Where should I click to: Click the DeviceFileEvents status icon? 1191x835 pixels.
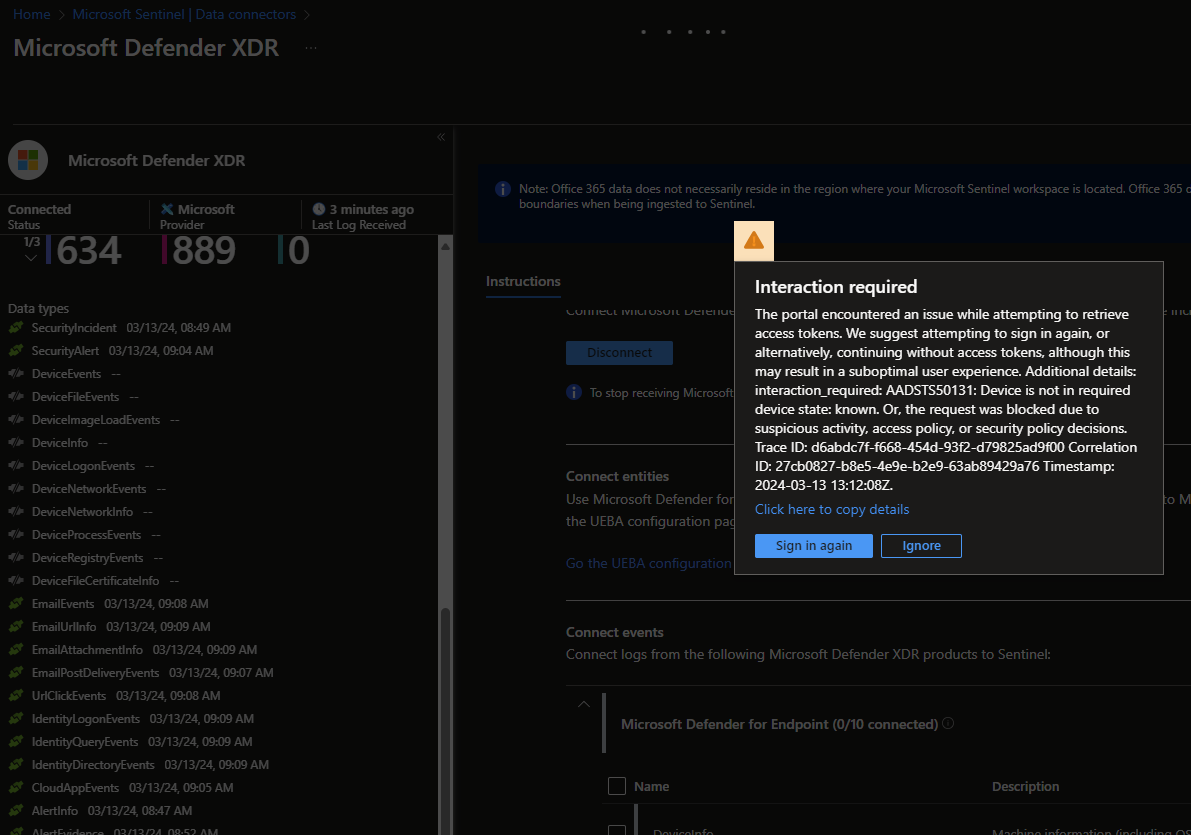[x=16, y=397]
